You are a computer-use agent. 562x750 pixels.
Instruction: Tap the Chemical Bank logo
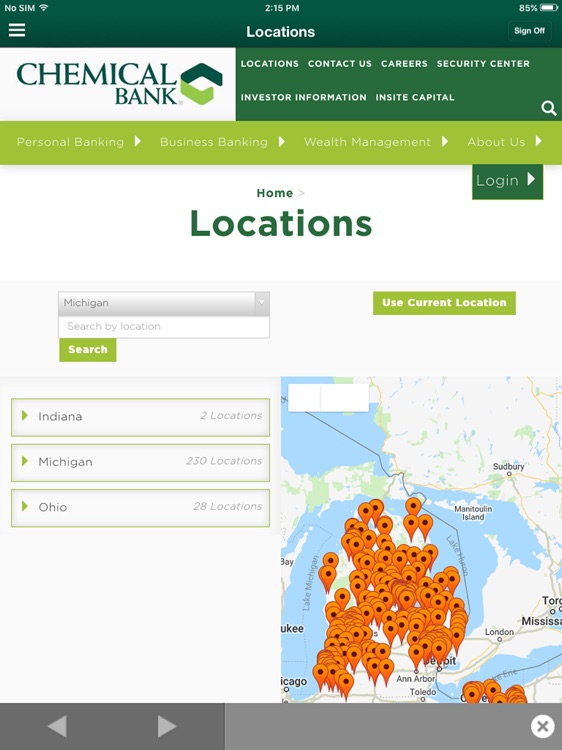[120, 84]
